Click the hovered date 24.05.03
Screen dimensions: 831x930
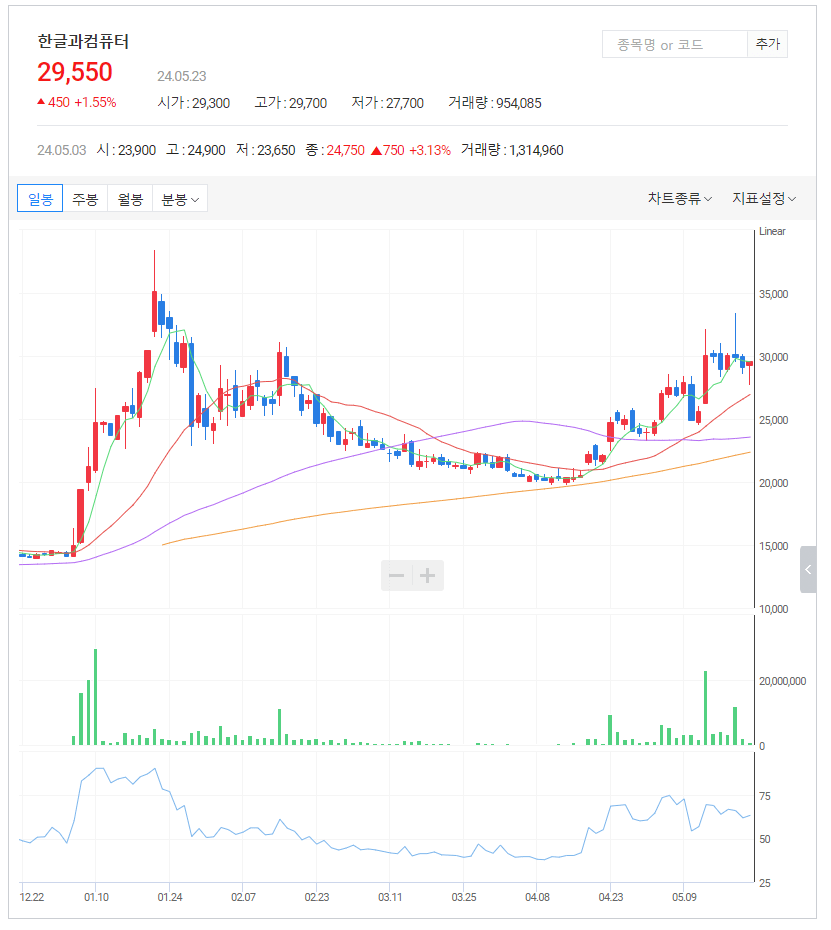tap(62, 150)
